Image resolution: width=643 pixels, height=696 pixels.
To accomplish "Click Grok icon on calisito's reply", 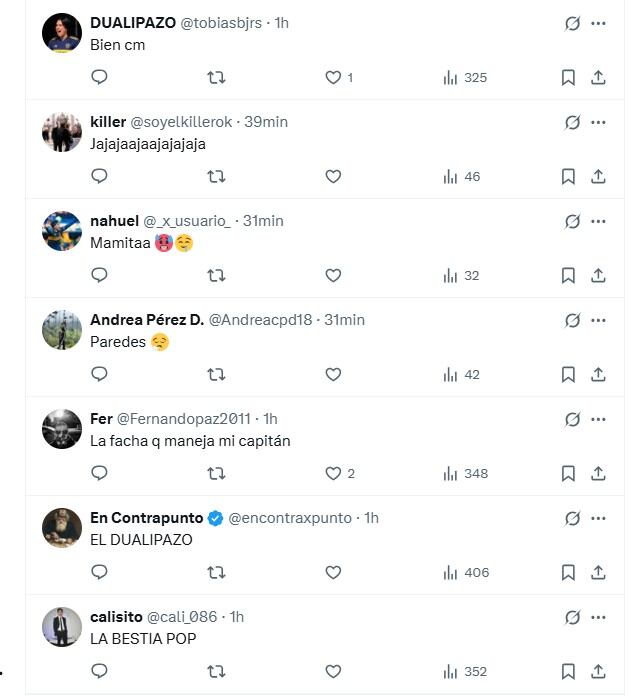I will (x=573, y=617).
